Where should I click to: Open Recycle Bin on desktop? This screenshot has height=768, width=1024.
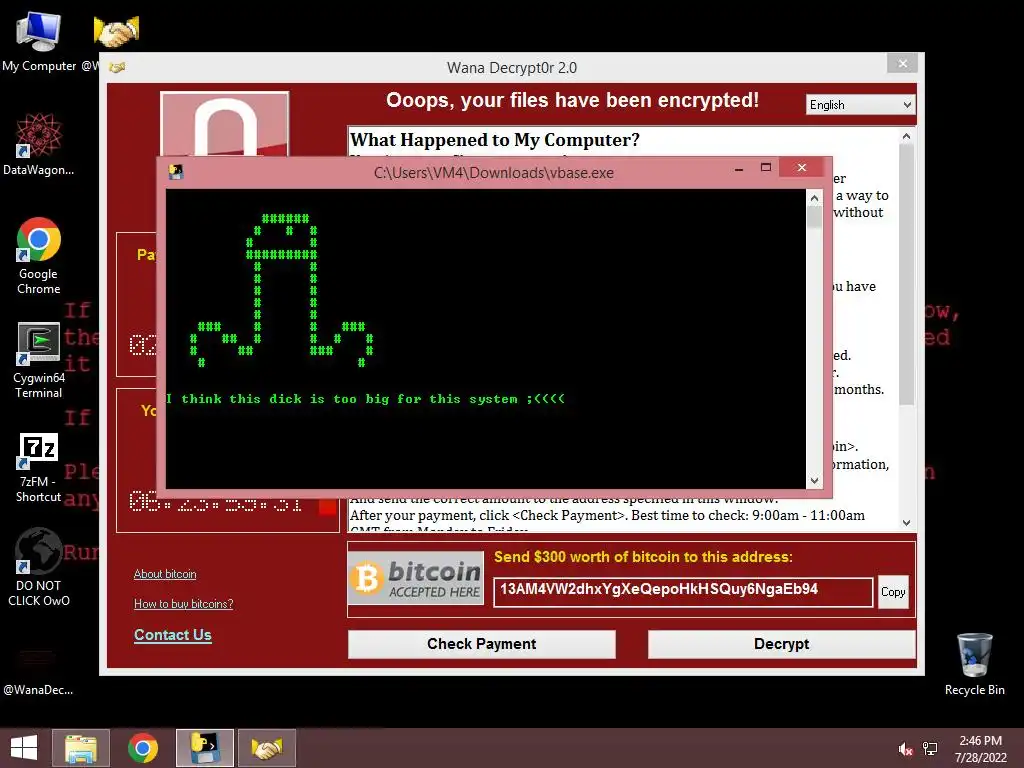point(974,664)
